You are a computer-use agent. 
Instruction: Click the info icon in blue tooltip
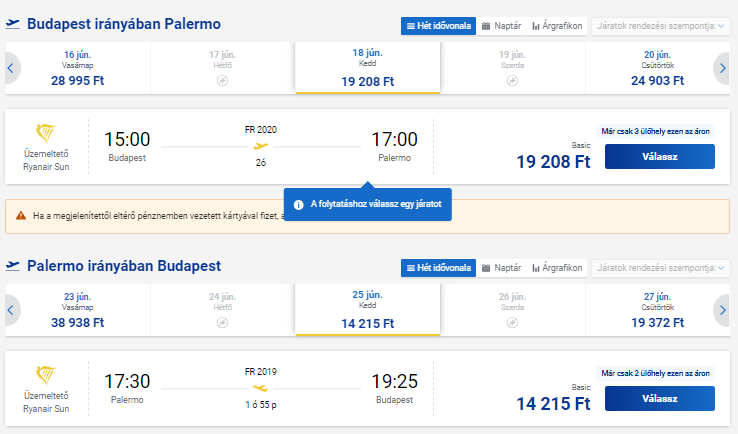pyautogui.click(x=298, y=205)
